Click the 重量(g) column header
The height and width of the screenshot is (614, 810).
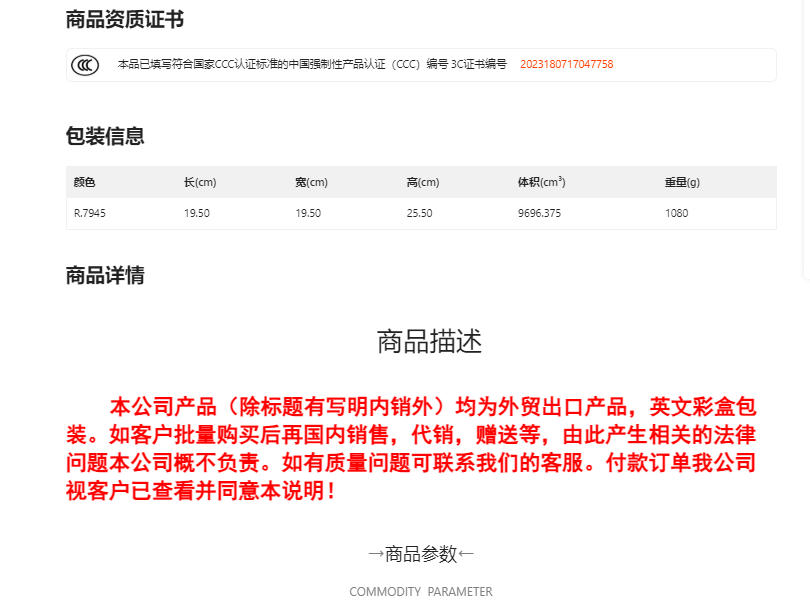(682, 182)
